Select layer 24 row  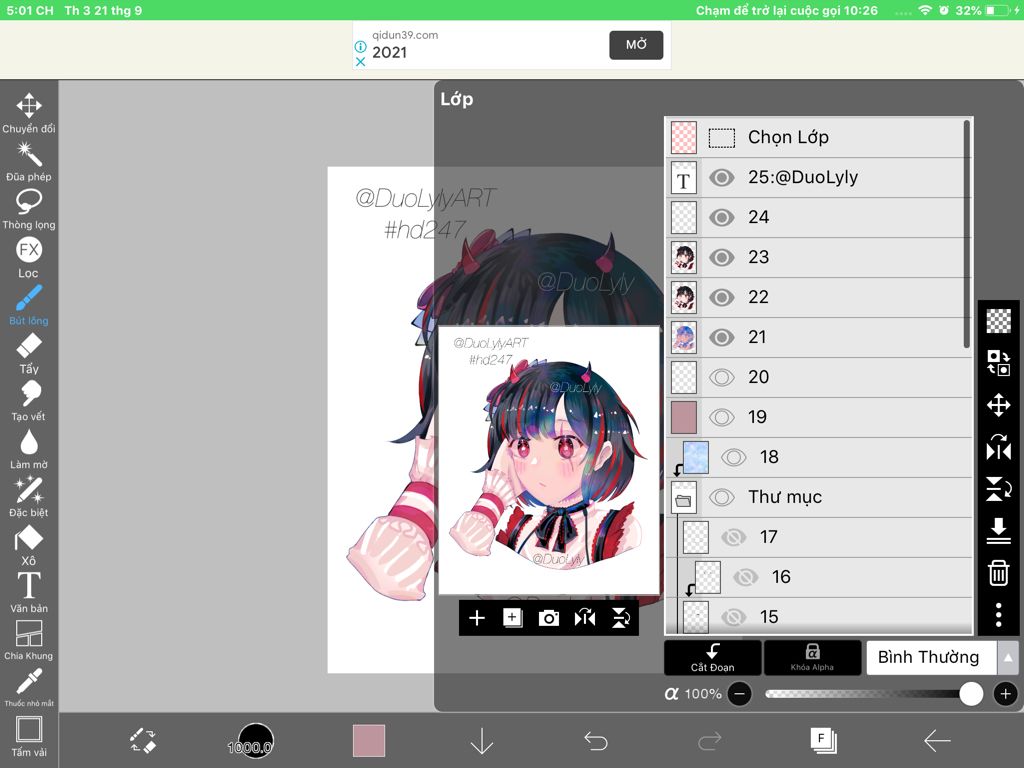(x=818, y=217)
